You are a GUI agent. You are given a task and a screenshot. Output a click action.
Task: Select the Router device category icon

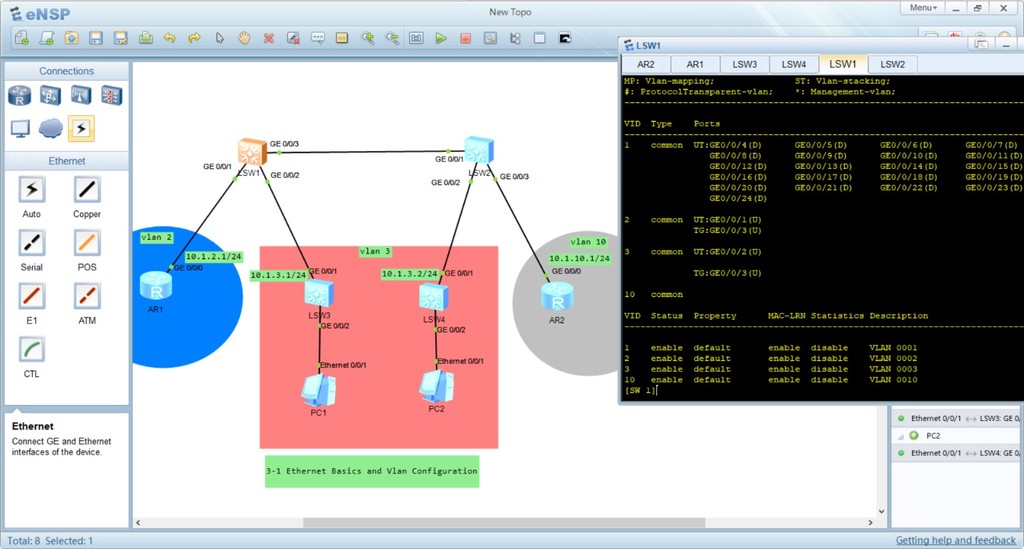(x=20, y=96)
